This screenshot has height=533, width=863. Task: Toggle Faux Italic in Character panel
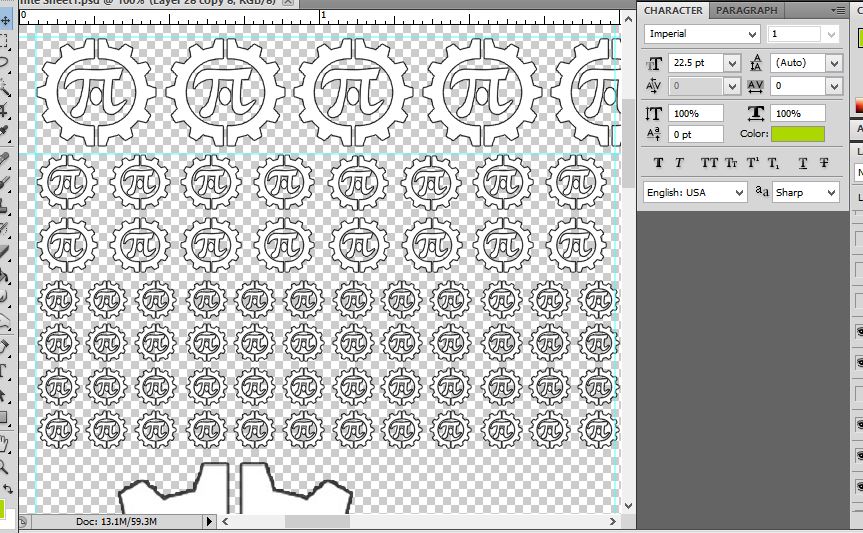(x=680, y=162)
